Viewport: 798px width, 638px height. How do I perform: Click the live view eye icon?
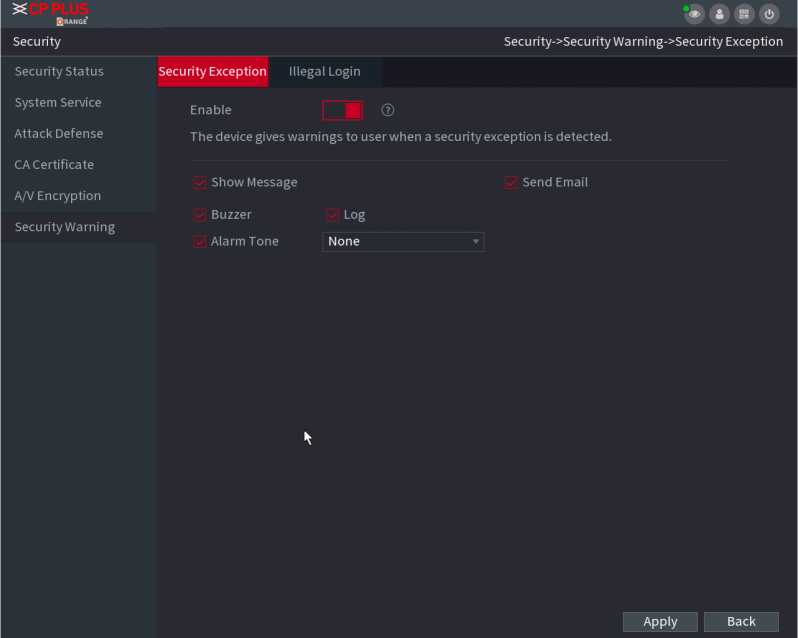click(x=694, y=14)
